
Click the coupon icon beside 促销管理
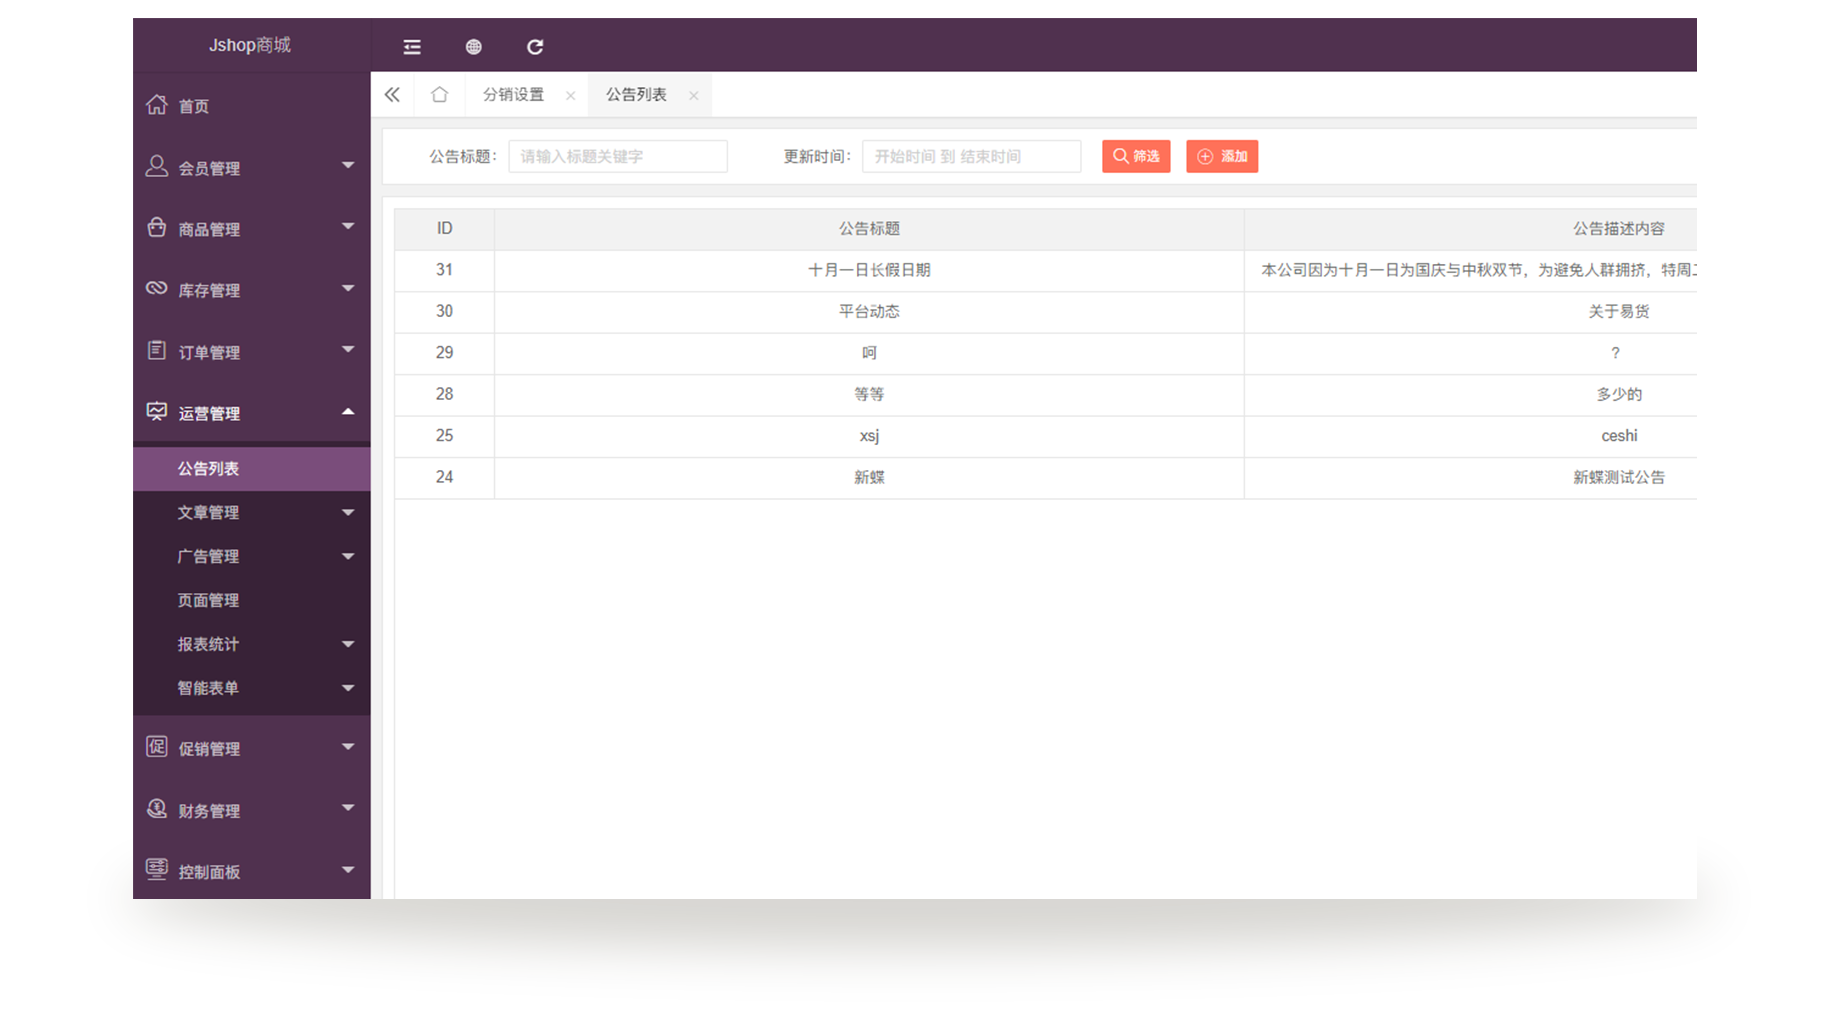coord(157,747)
